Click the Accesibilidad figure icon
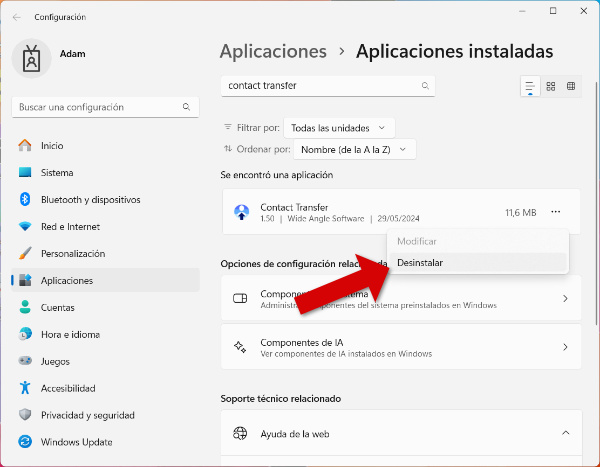Screen dimensions: 600x467 click(x=25, y=388)
